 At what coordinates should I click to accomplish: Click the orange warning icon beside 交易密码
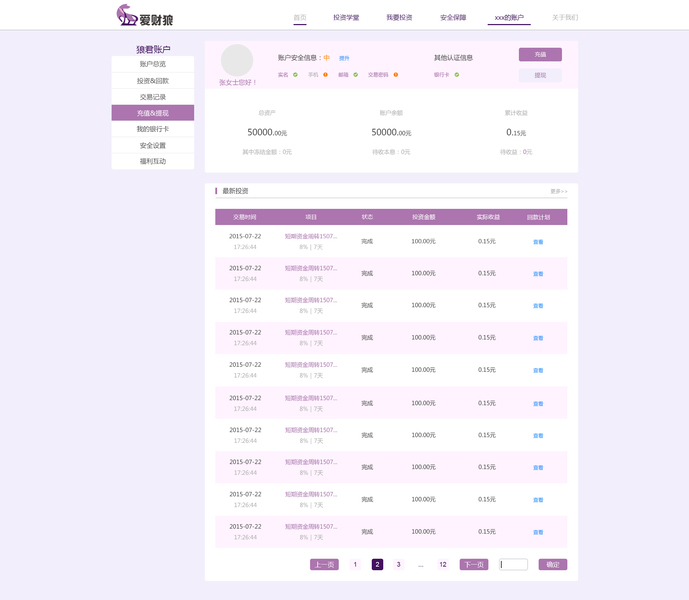click(x=396, y=75)
